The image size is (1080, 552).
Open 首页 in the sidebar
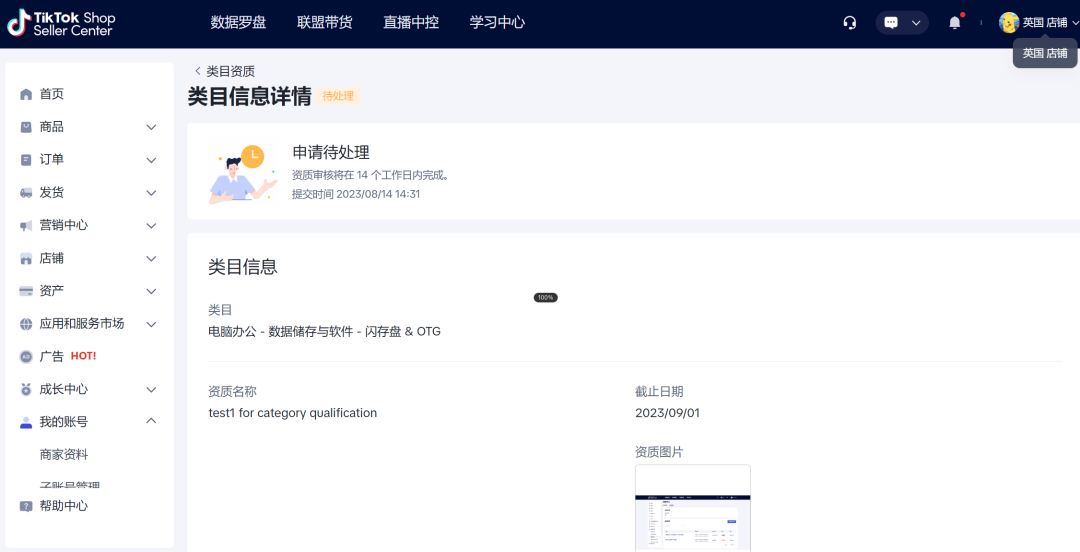click(x=52, y=94)
